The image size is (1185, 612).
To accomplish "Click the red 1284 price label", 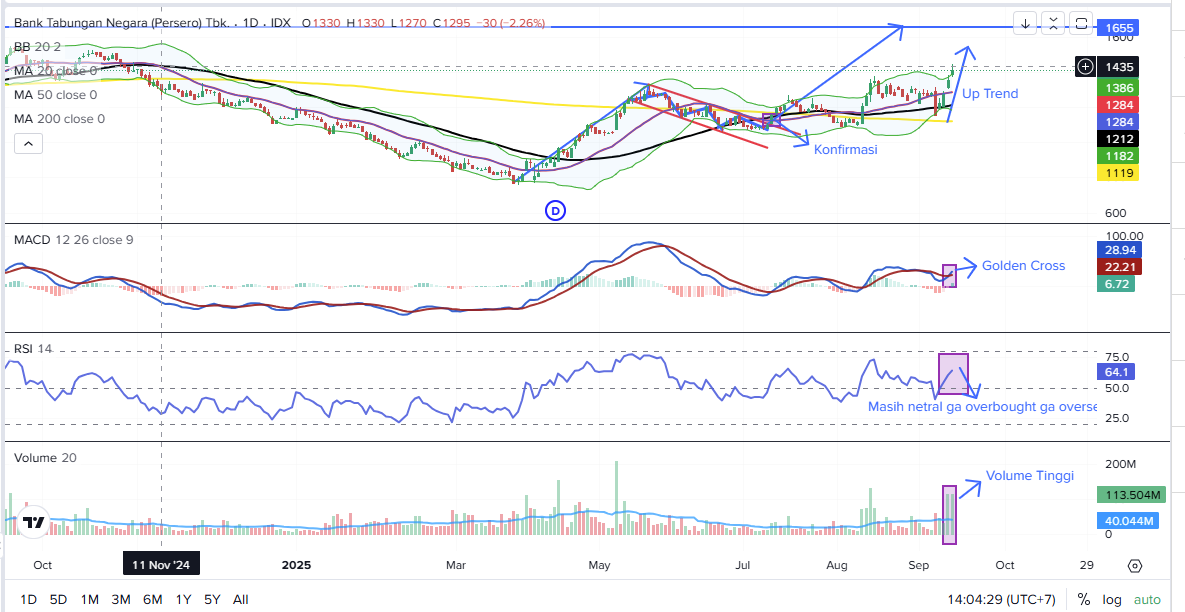I will [x=1118, y=104].
